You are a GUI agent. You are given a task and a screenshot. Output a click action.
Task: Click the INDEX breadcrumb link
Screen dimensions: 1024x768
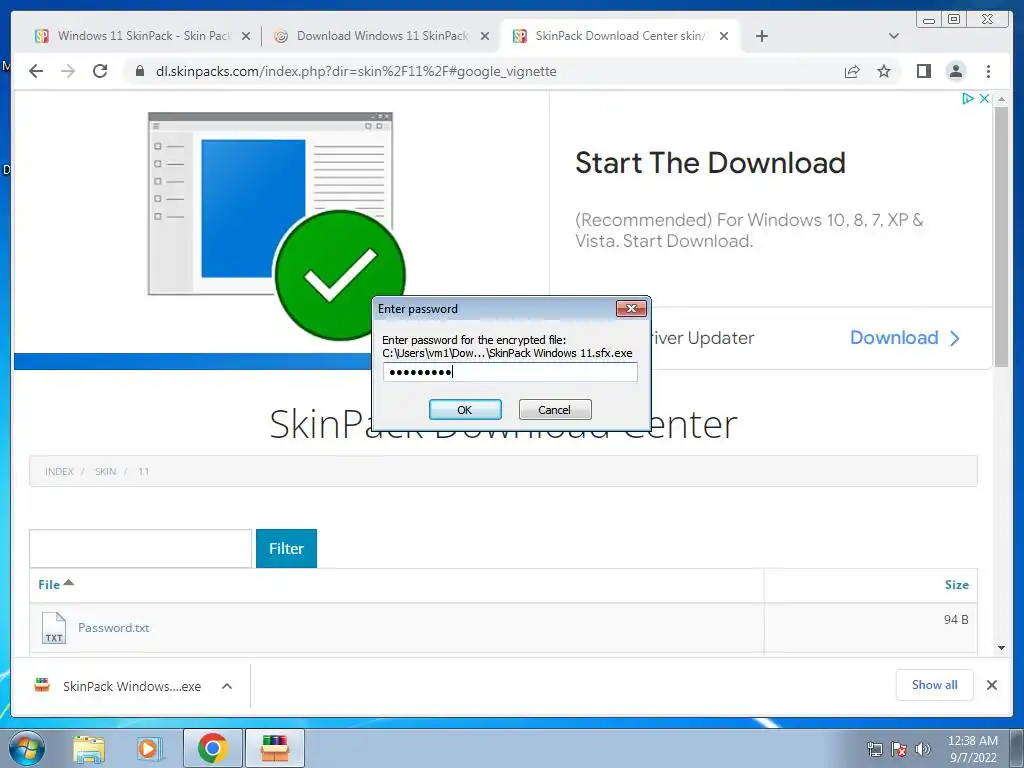pyautogui.click(x=59, y=472)
